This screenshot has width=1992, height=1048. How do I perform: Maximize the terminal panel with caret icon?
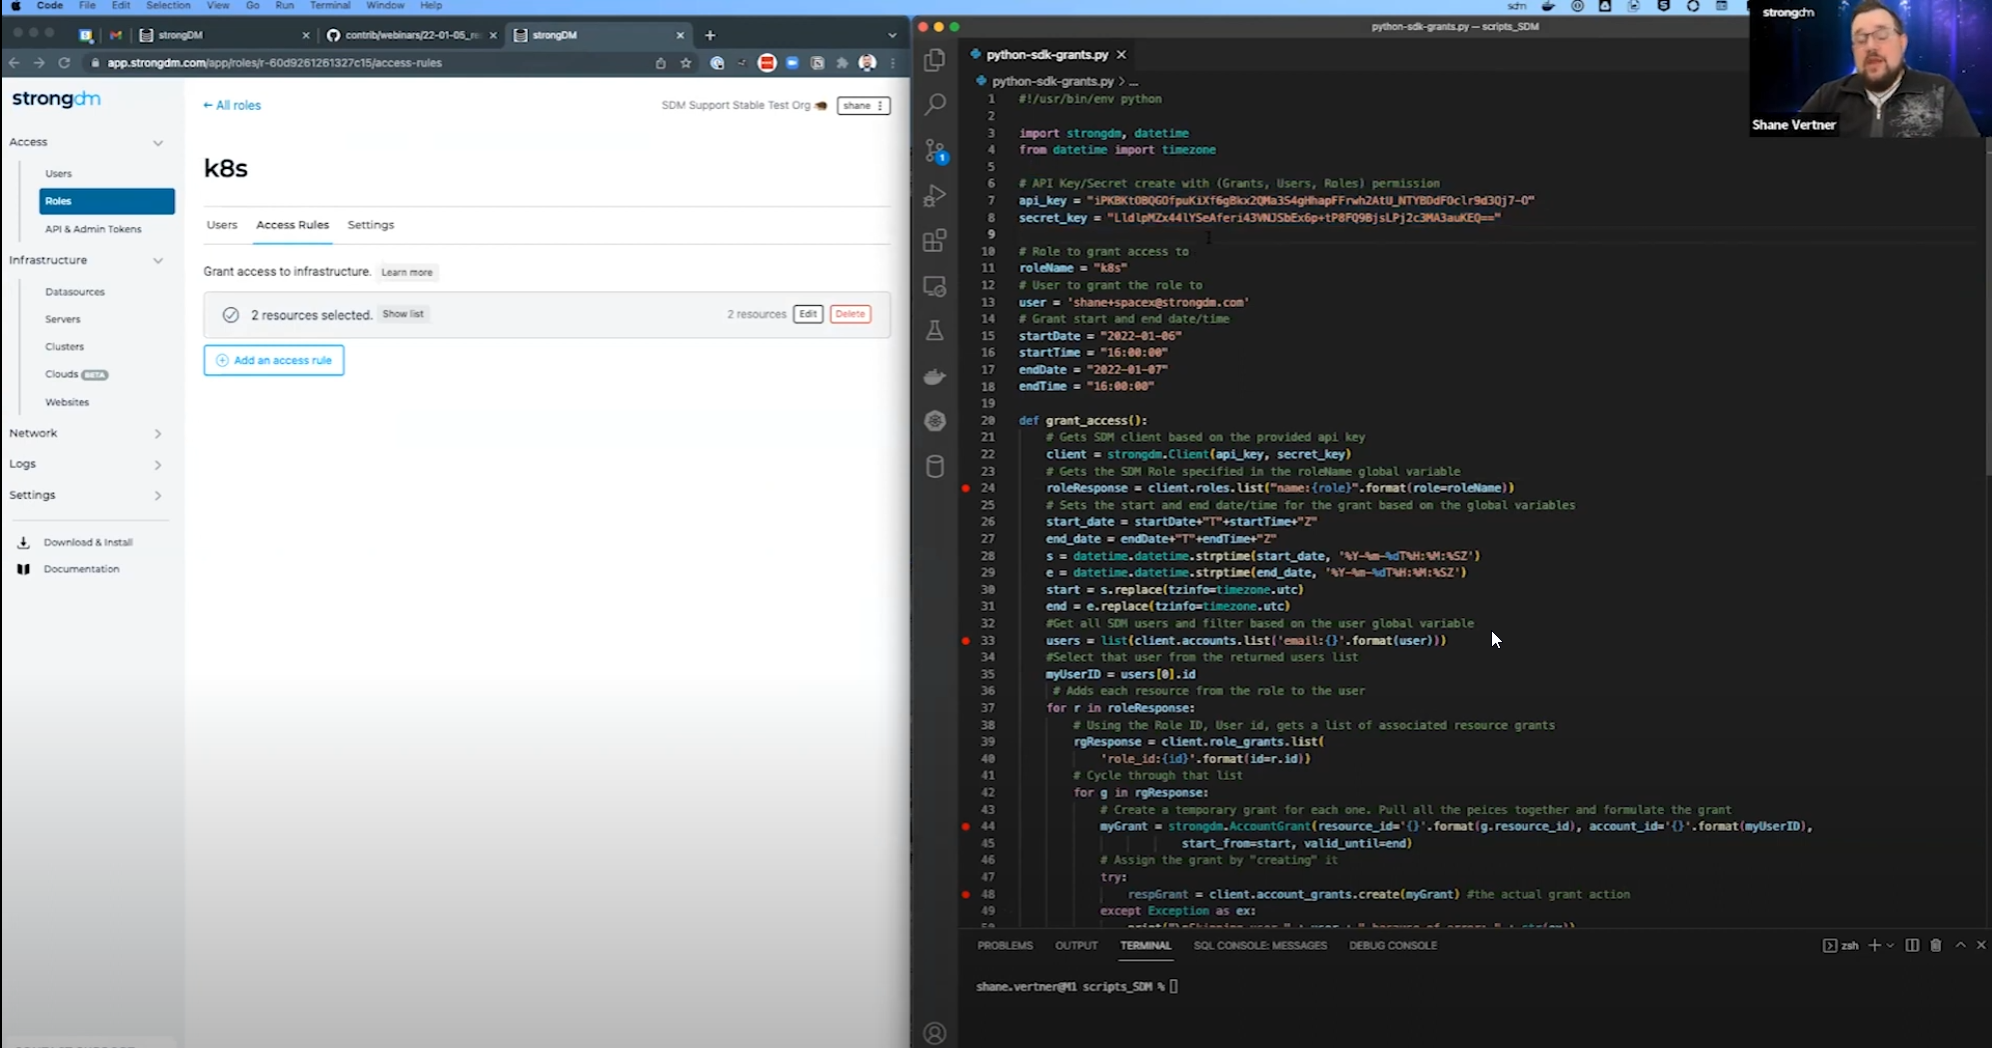(1960, 945)
